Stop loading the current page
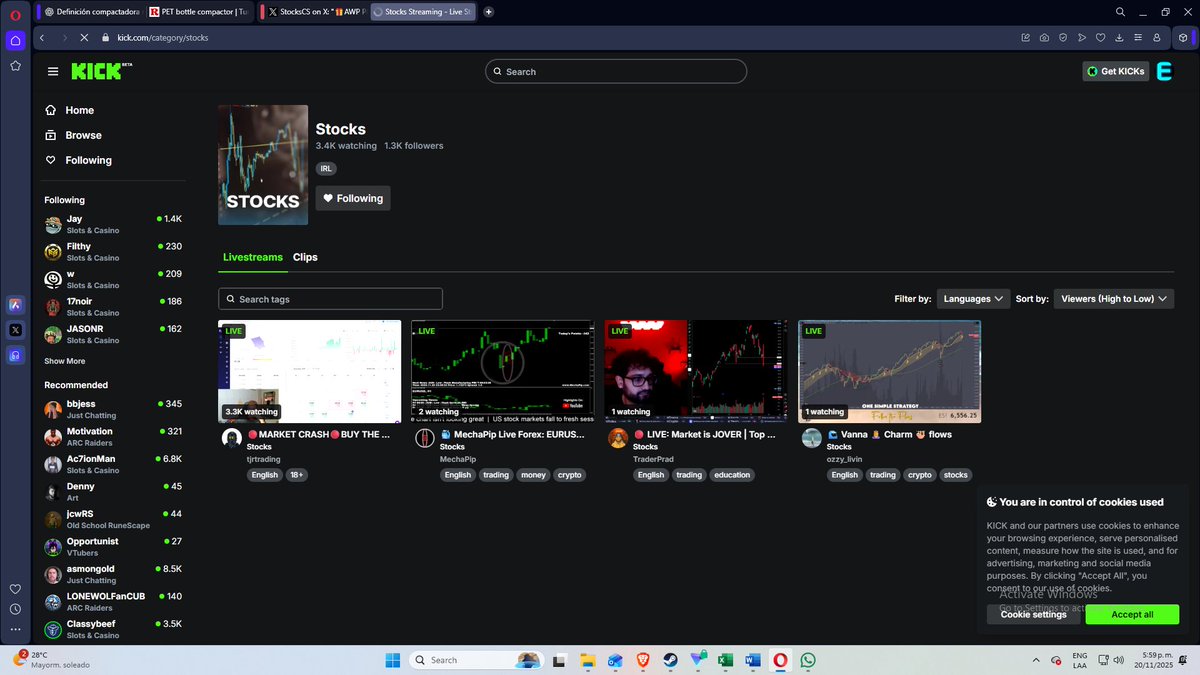 tap(84, 38)
